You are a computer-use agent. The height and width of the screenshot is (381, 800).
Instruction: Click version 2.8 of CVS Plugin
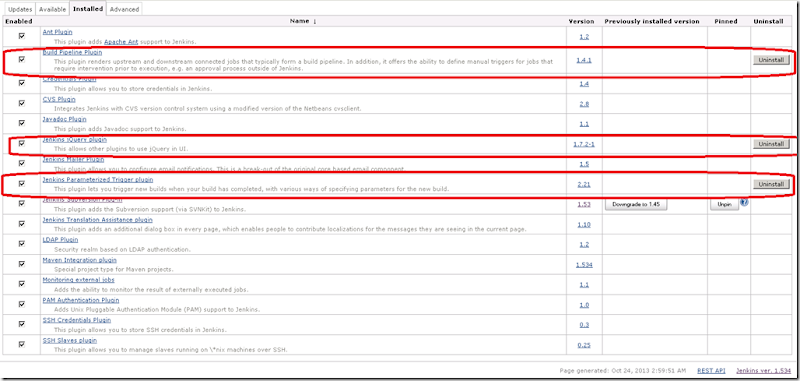pyautogui.click(x=584, y=104)
